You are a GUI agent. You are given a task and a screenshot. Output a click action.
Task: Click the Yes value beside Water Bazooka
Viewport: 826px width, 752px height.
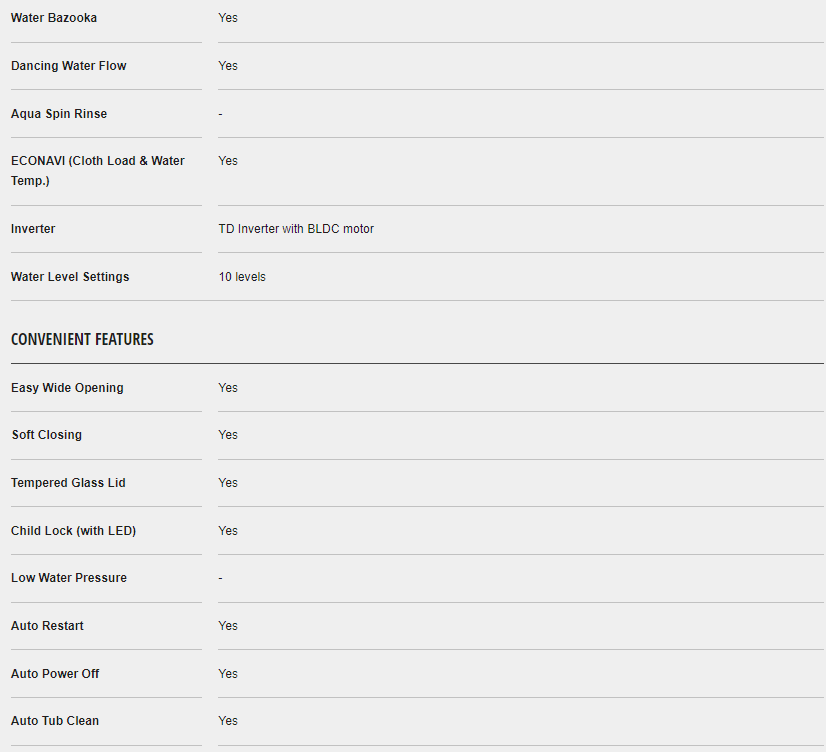[x=228, y=18]
